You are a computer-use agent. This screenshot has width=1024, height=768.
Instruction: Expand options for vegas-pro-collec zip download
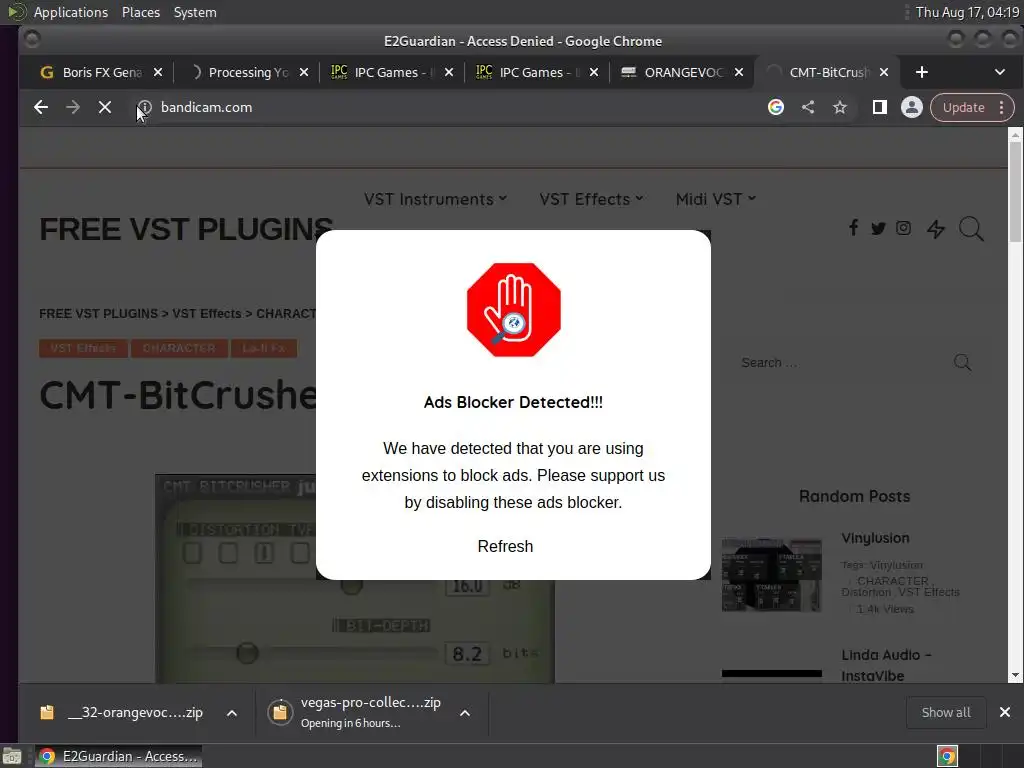[x=465, y=713]
